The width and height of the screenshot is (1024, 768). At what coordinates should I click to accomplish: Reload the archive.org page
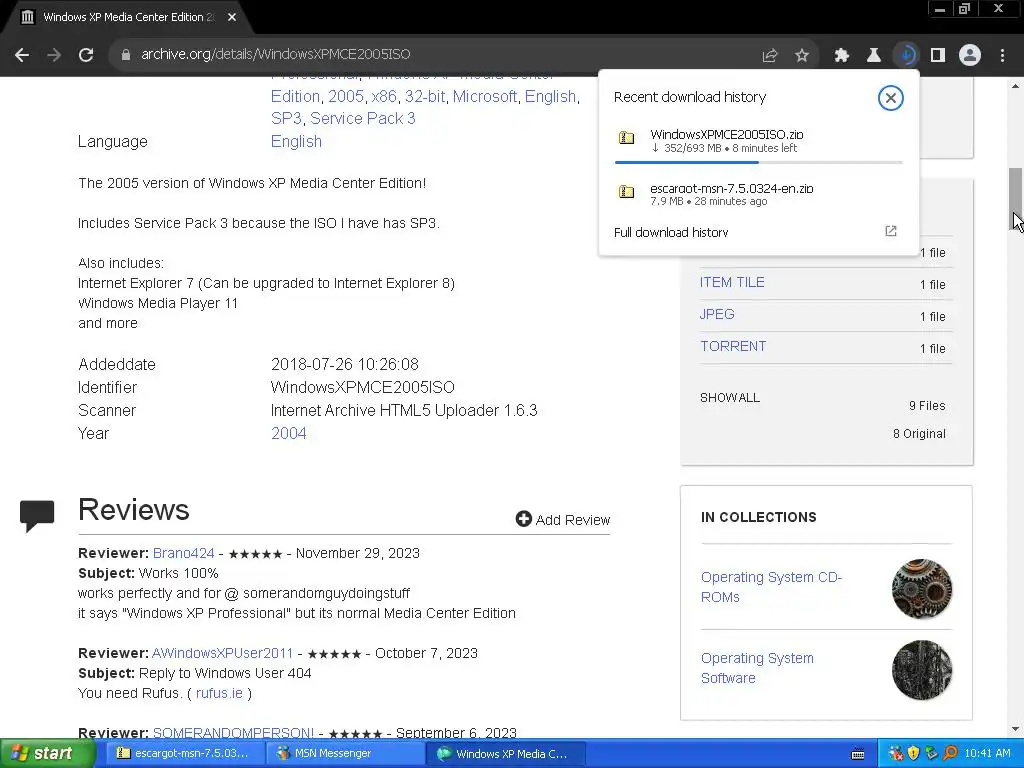[86, 55]
